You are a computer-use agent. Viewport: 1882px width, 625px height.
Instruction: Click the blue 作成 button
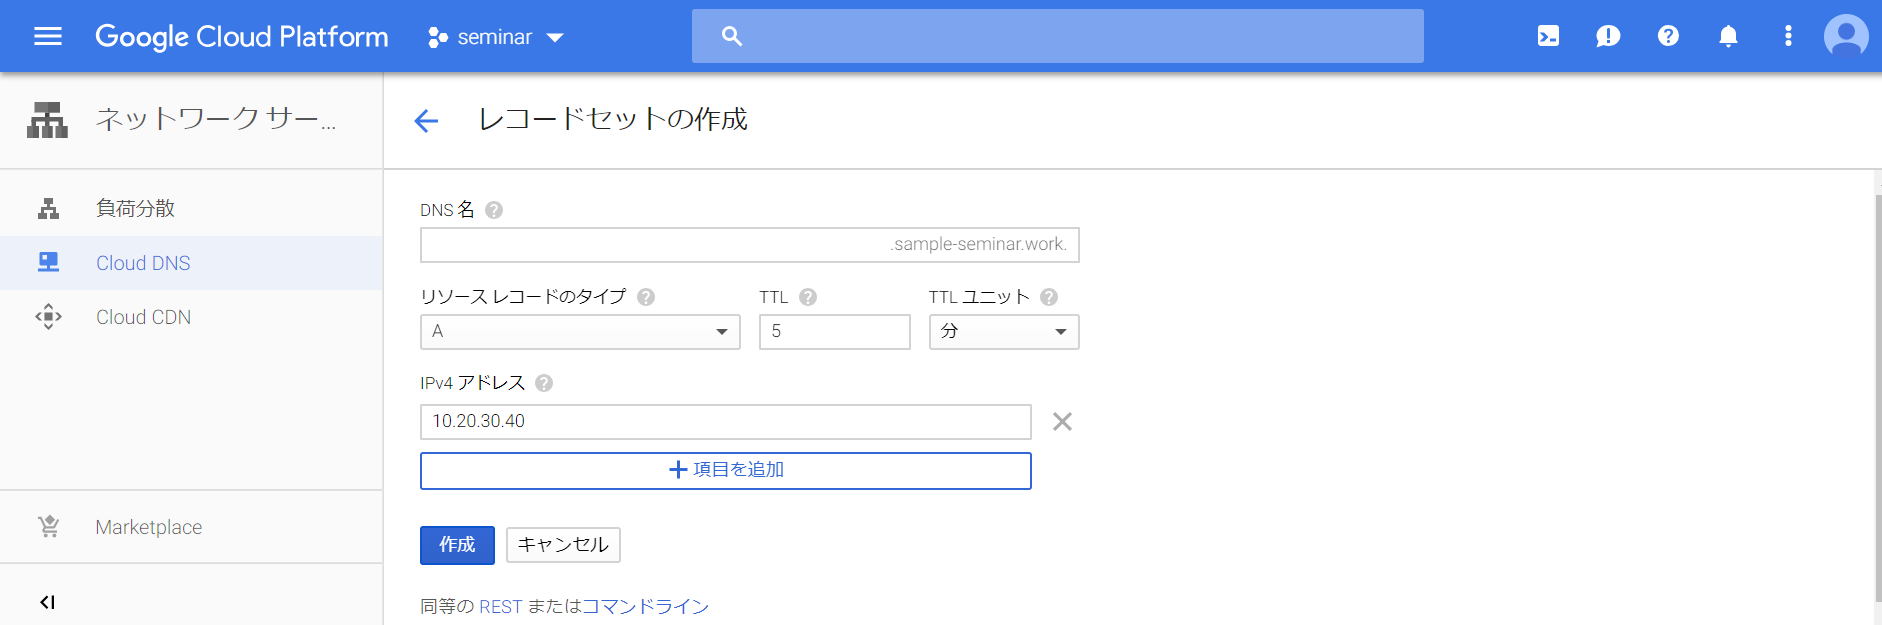click(x=457, y=545)
